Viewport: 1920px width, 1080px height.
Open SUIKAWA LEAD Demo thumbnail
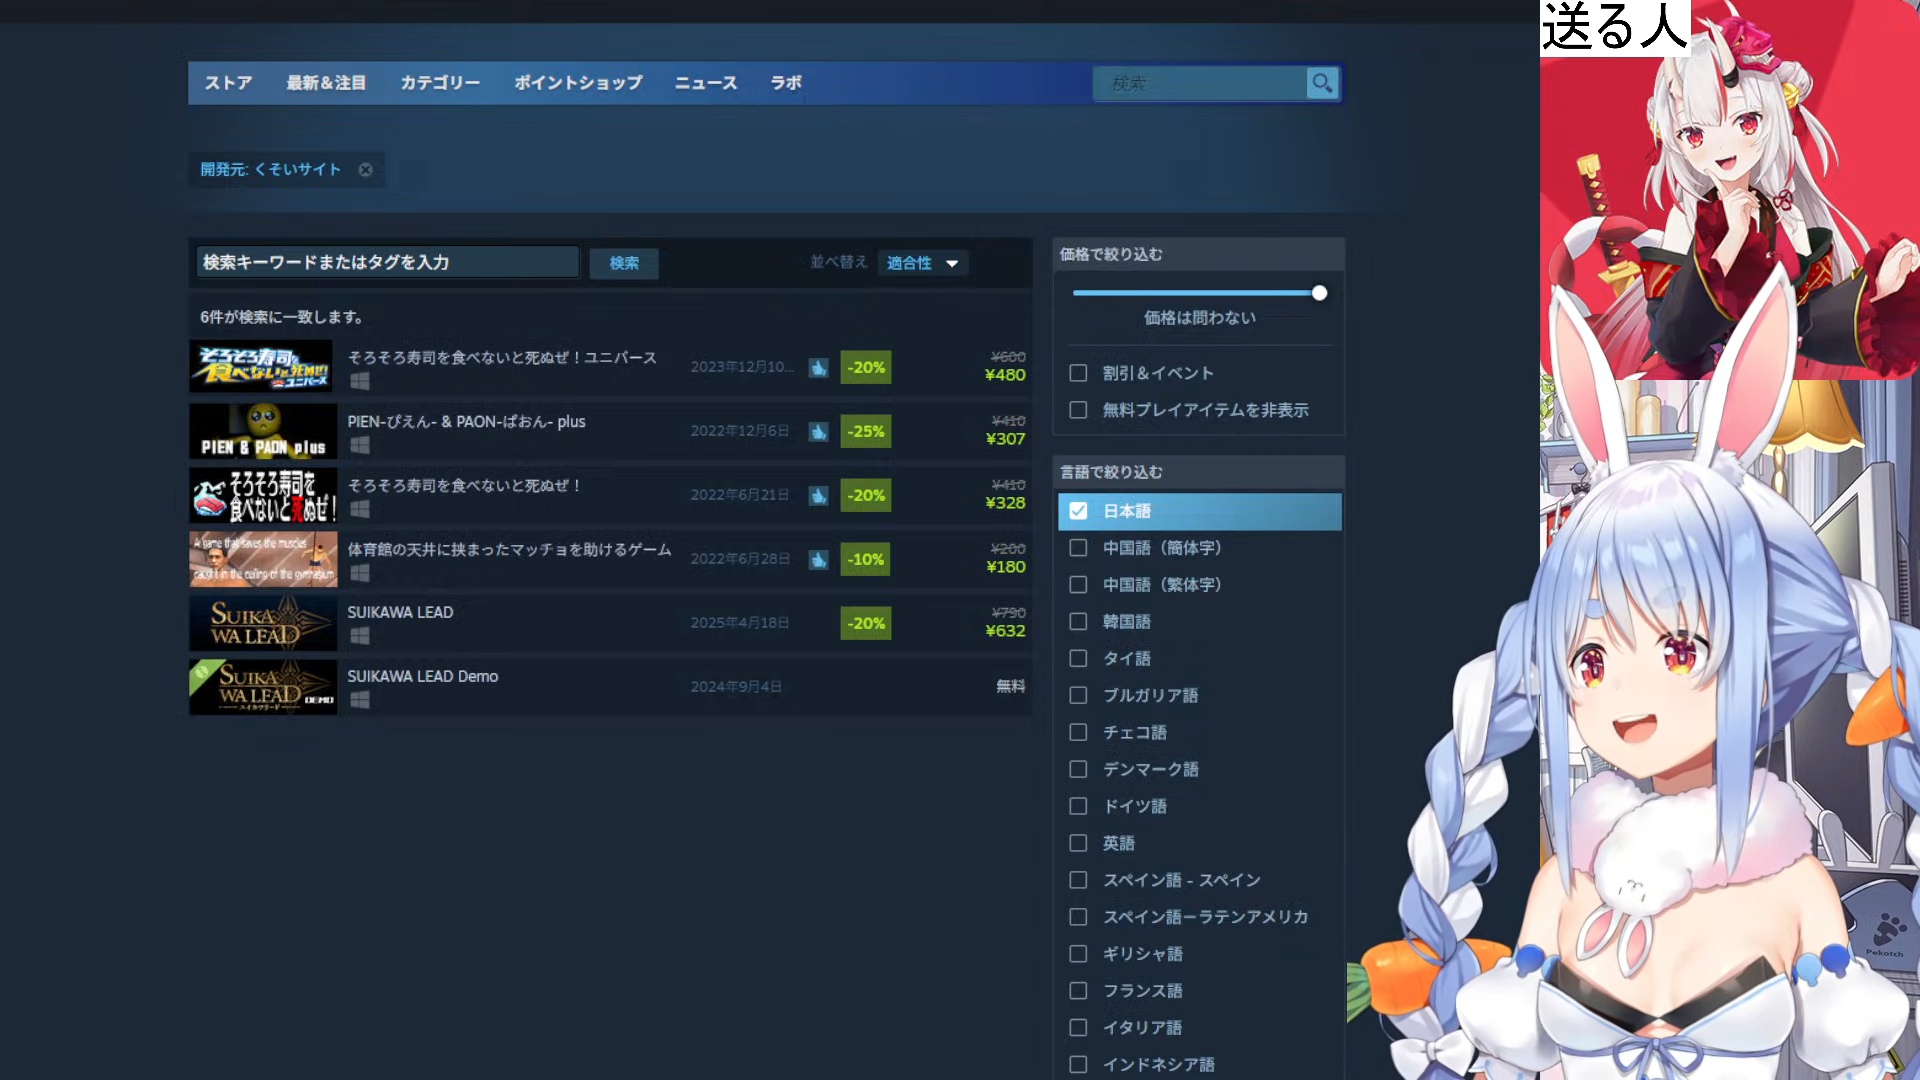coord(263,687)
